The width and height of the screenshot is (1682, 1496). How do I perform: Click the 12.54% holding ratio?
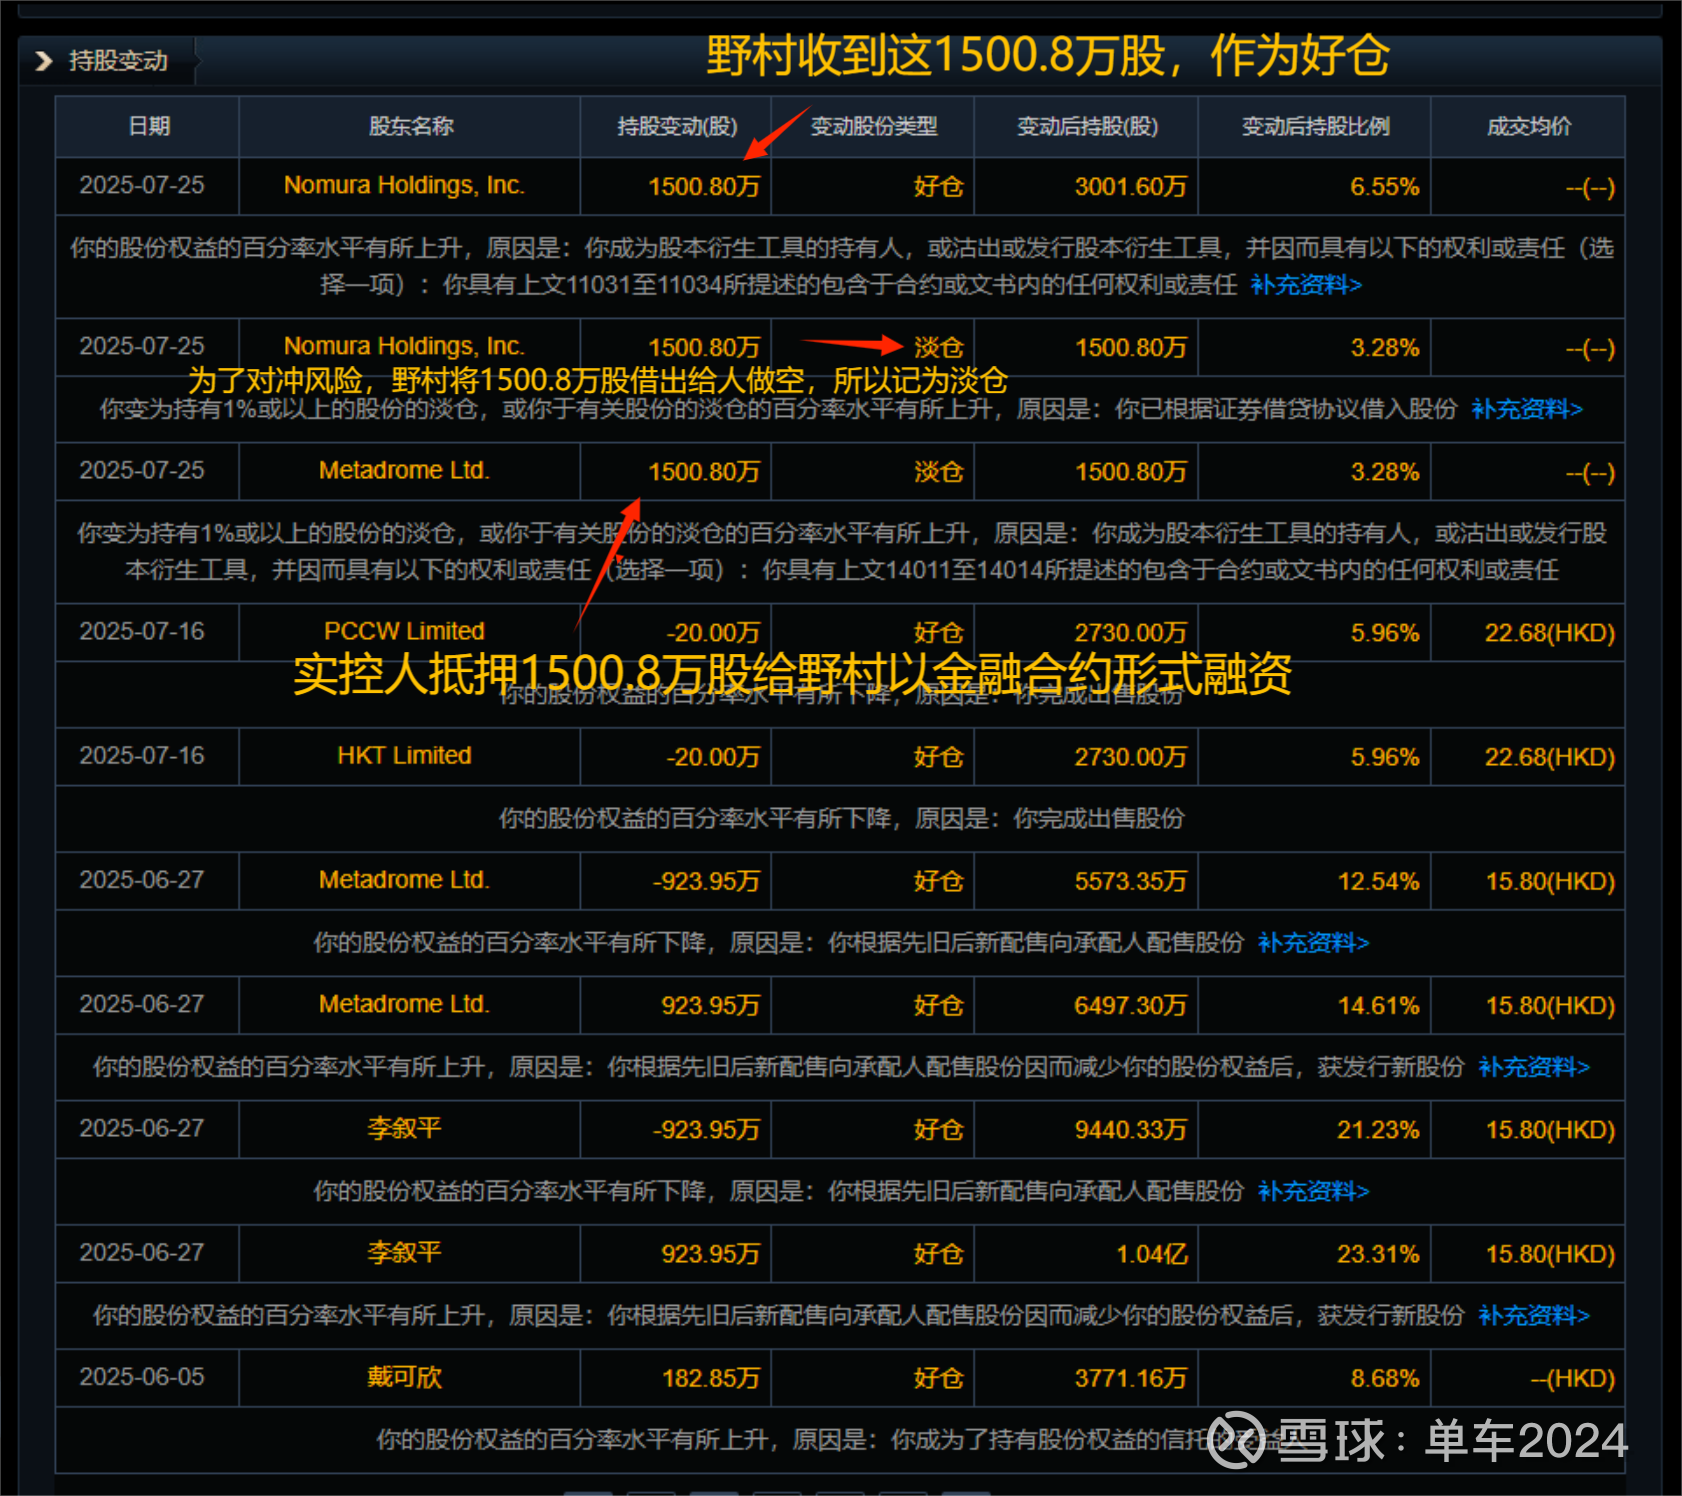tap(1378, 881)
